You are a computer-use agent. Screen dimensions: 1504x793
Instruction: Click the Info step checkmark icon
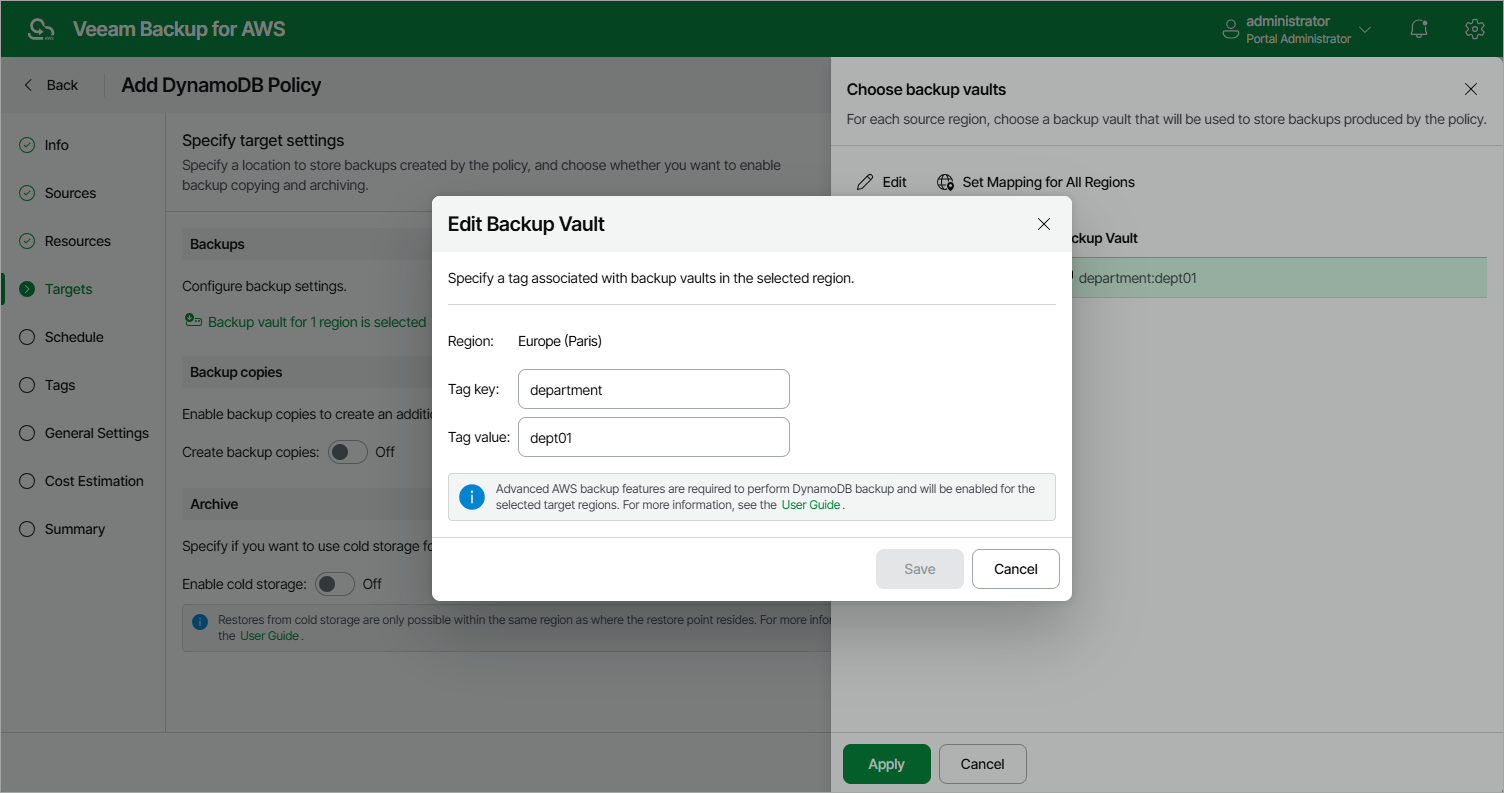tap(27, 145)
